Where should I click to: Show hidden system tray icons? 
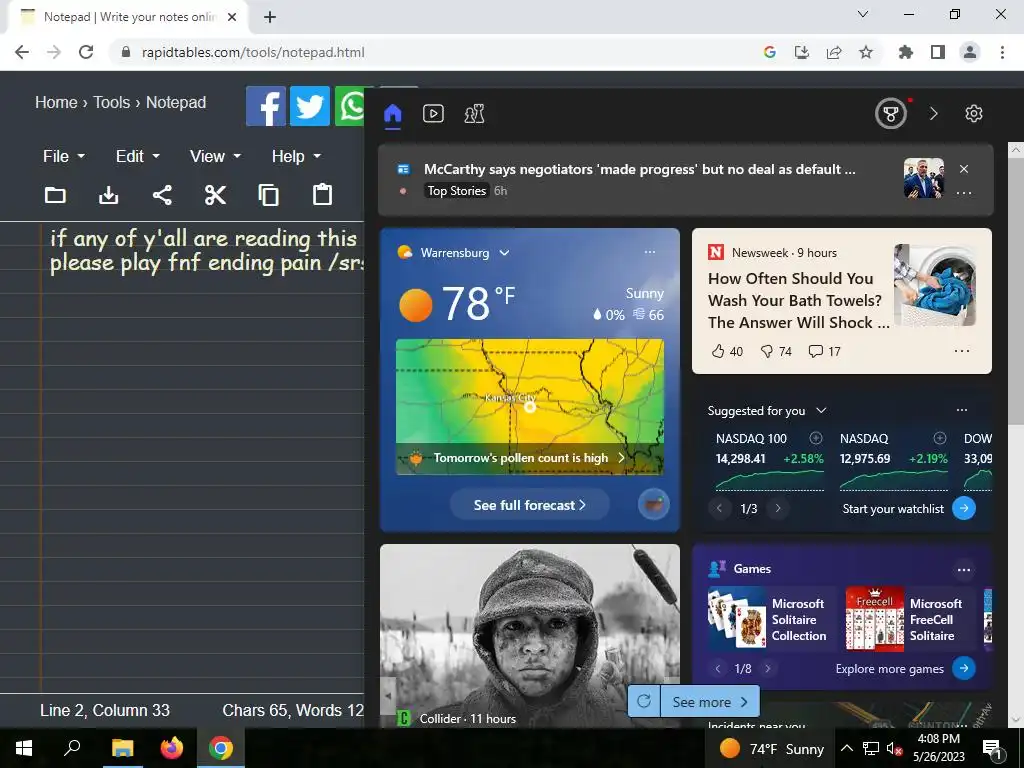pyautogui.click(x=846, y=748)
